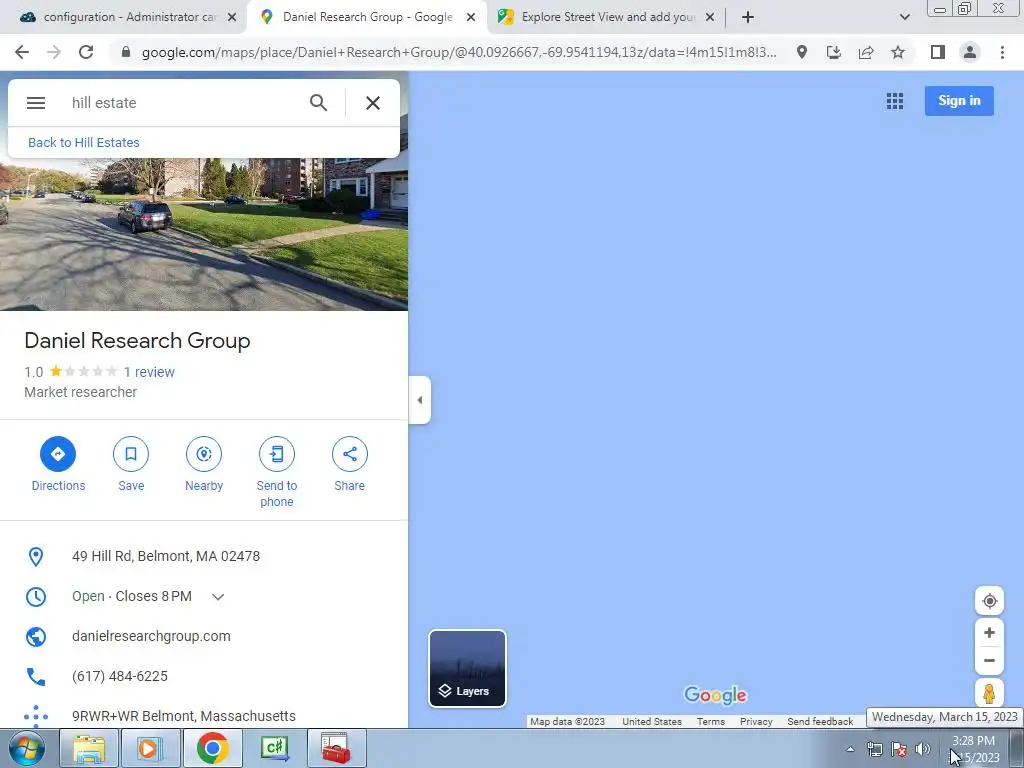
Task: Click United States in map footer
Action: [652, 722]
